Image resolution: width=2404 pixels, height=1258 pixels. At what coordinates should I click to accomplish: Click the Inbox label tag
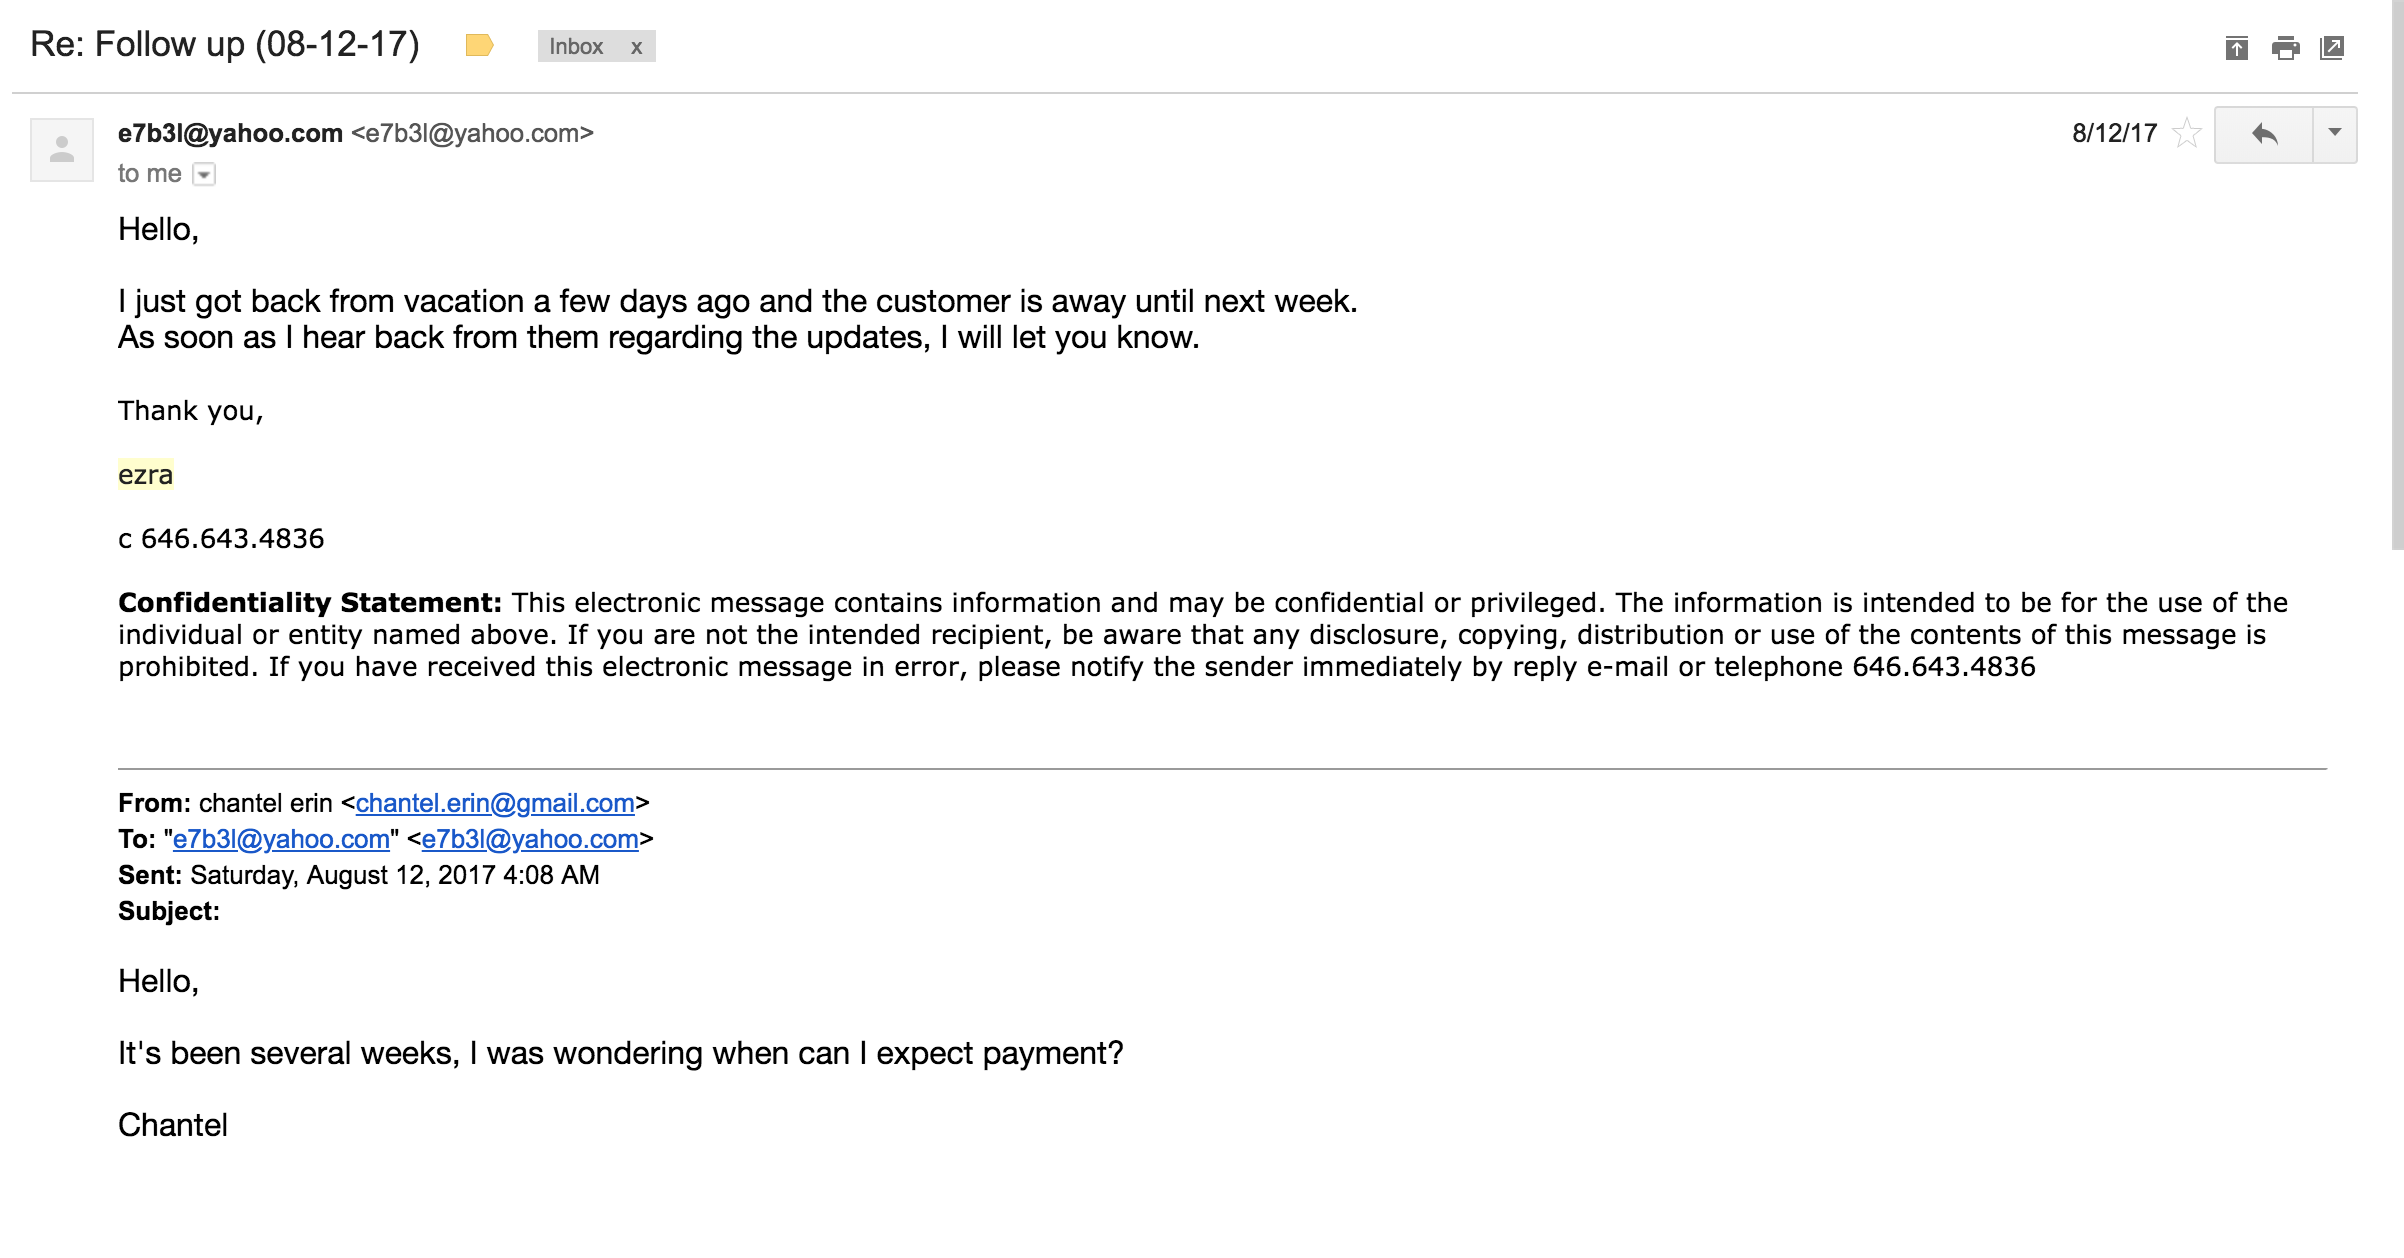(x=576, y=47)
